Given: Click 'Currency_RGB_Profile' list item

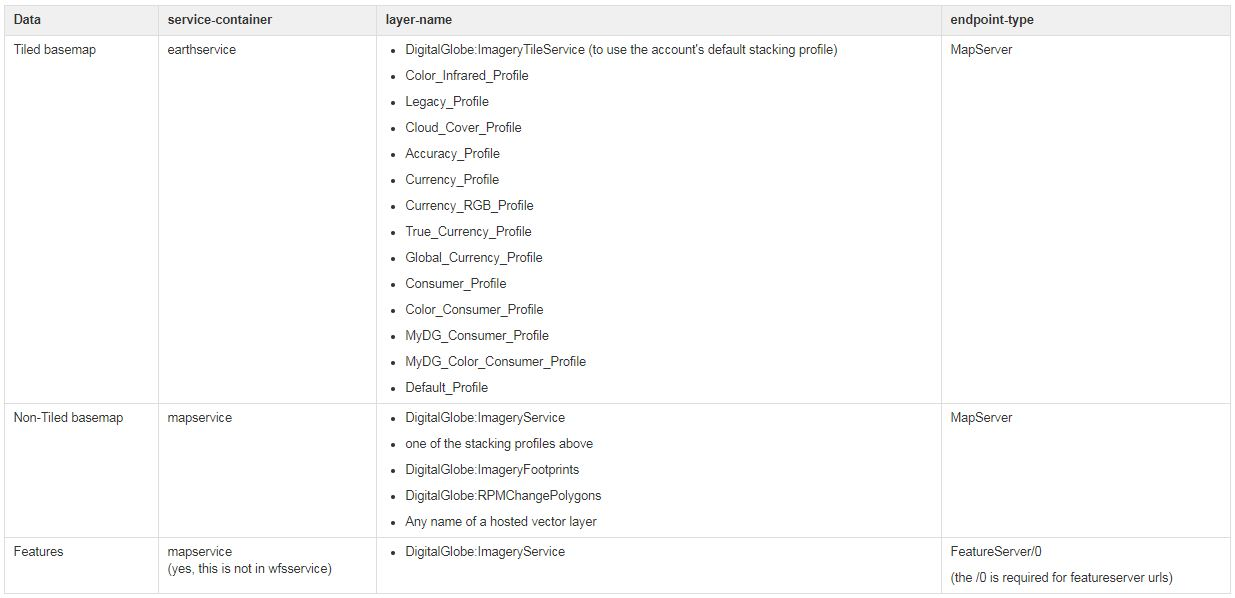Looking at the screenshot, I should tap(469, 206).
